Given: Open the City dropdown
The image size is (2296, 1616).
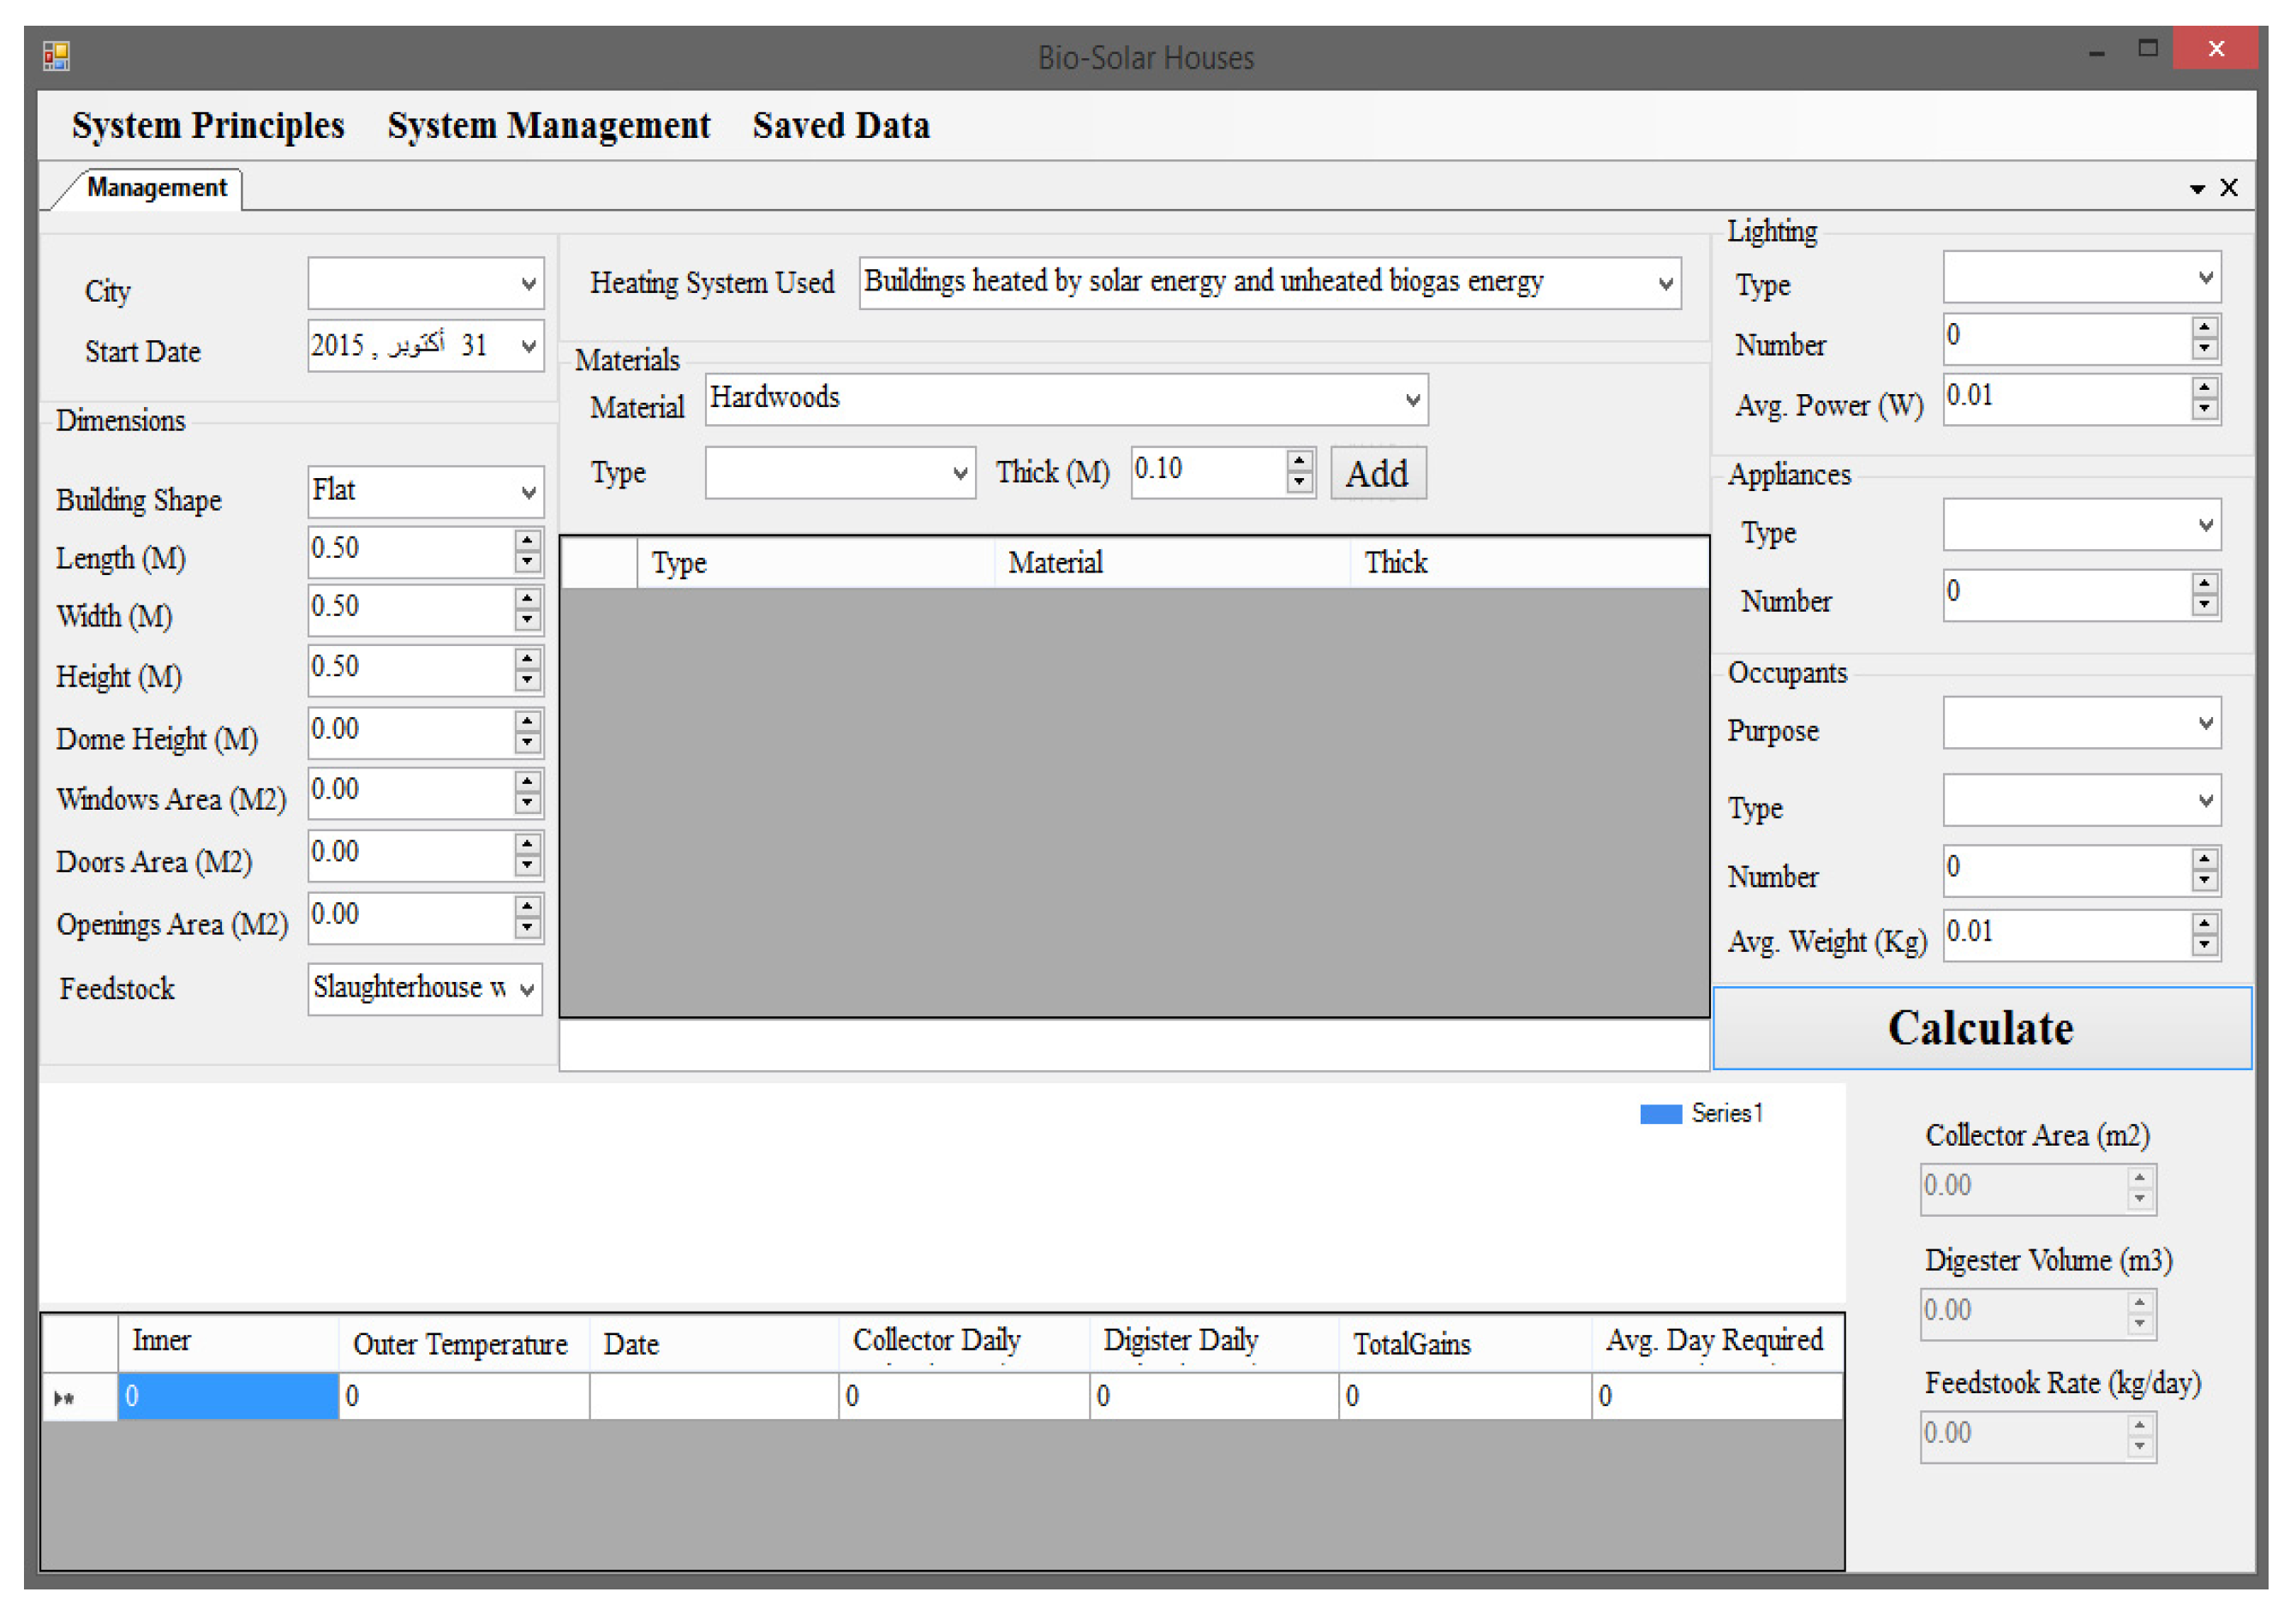Looking at the screenshot, I should [528, 284].
